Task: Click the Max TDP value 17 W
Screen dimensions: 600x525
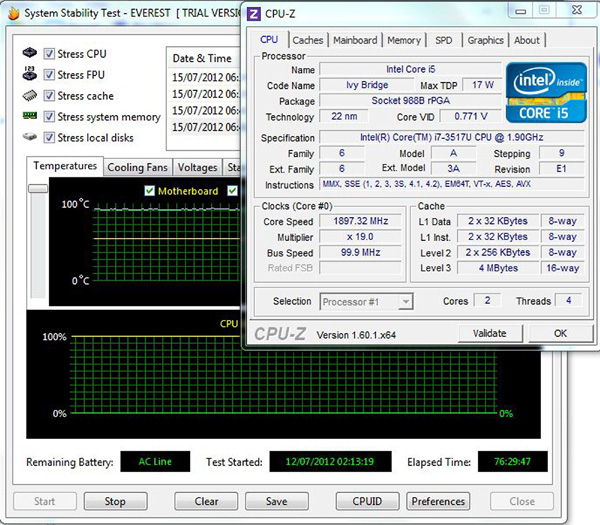Action: pos(483,85)
